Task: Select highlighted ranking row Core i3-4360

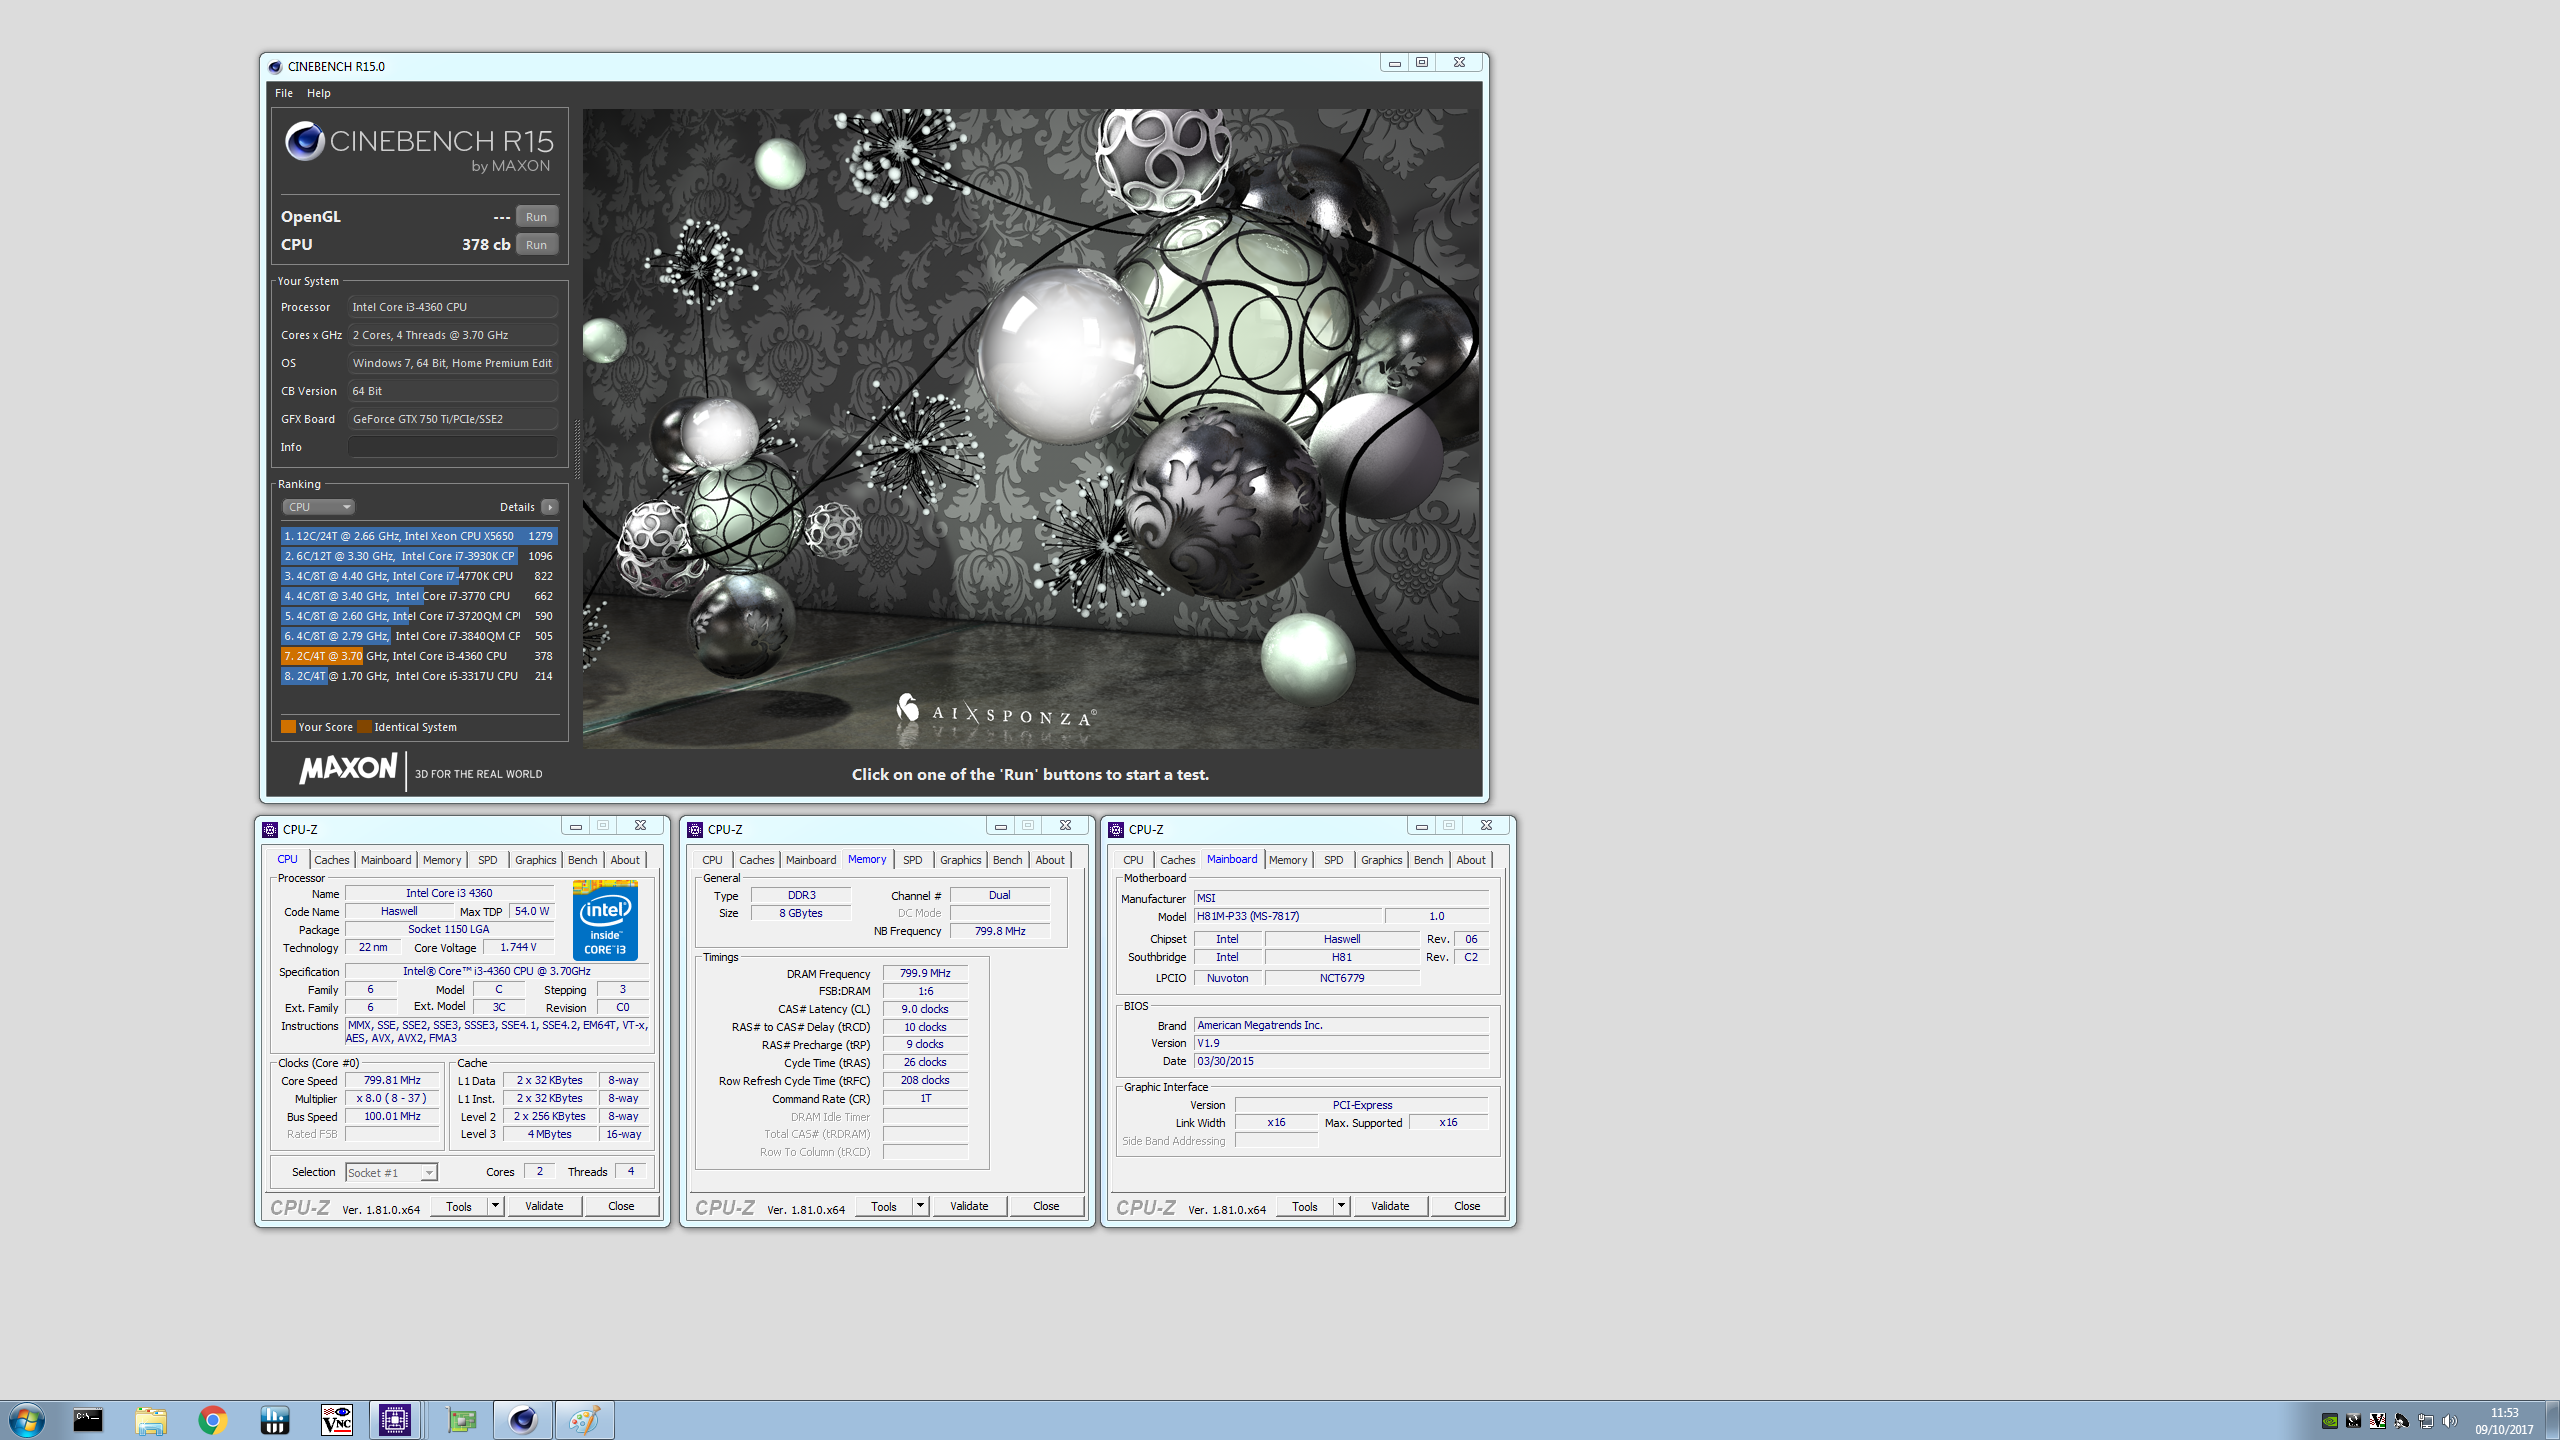Action: pyautogui.click(x=419, y=656)
